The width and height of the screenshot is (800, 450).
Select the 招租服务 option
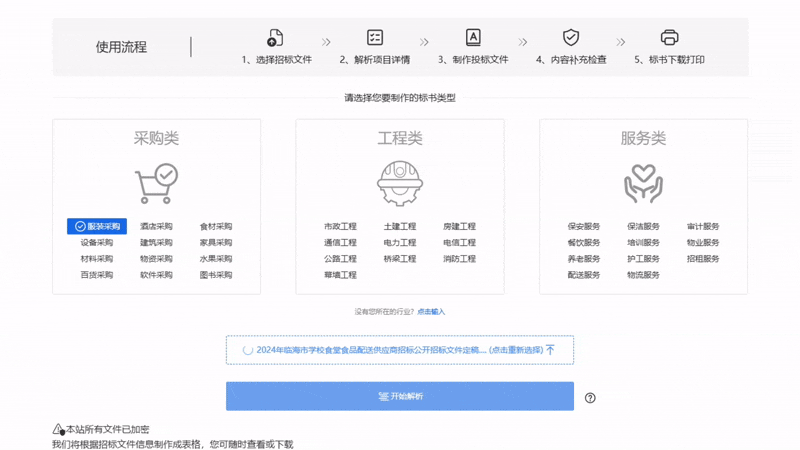[x=703, y=259]
